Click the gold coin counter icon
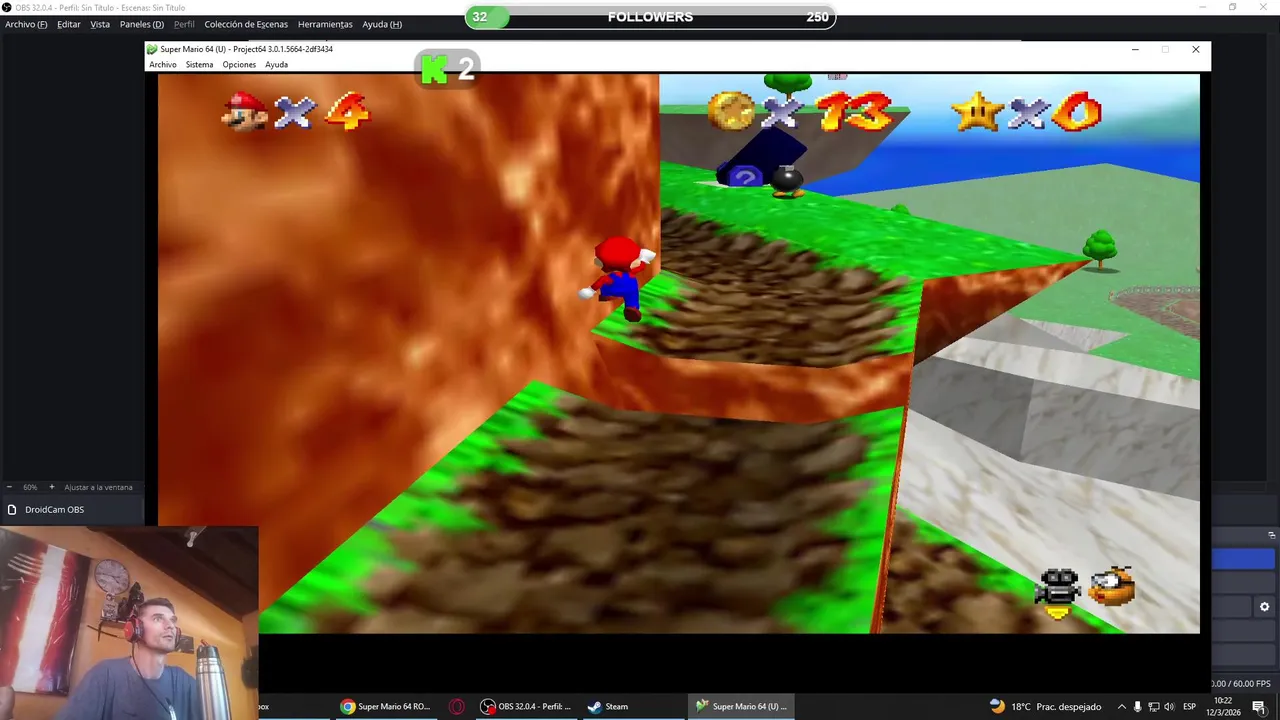The image size is (1280, 720). (x=731, y=110)
